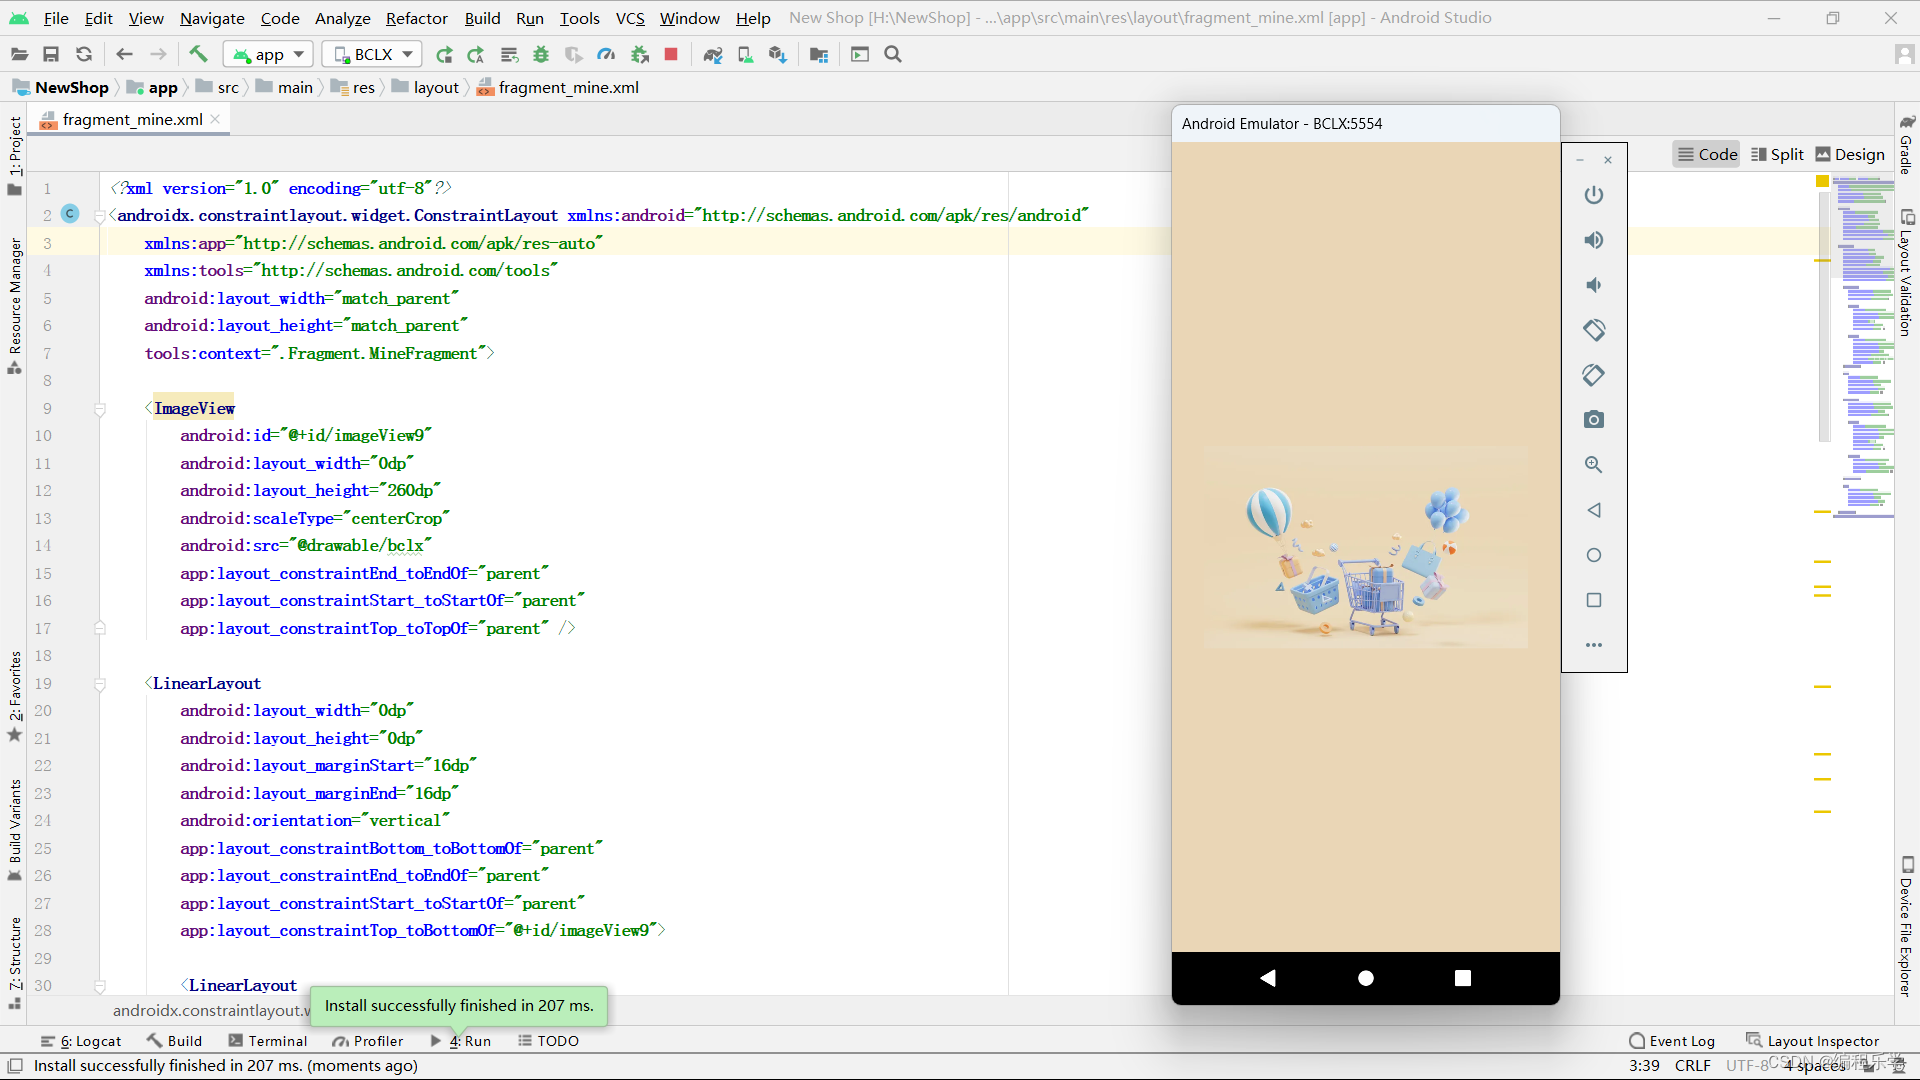Open the app run configuration dropdown
The height and width of the screenshot is (1080, 1920).
click(268, 55)
